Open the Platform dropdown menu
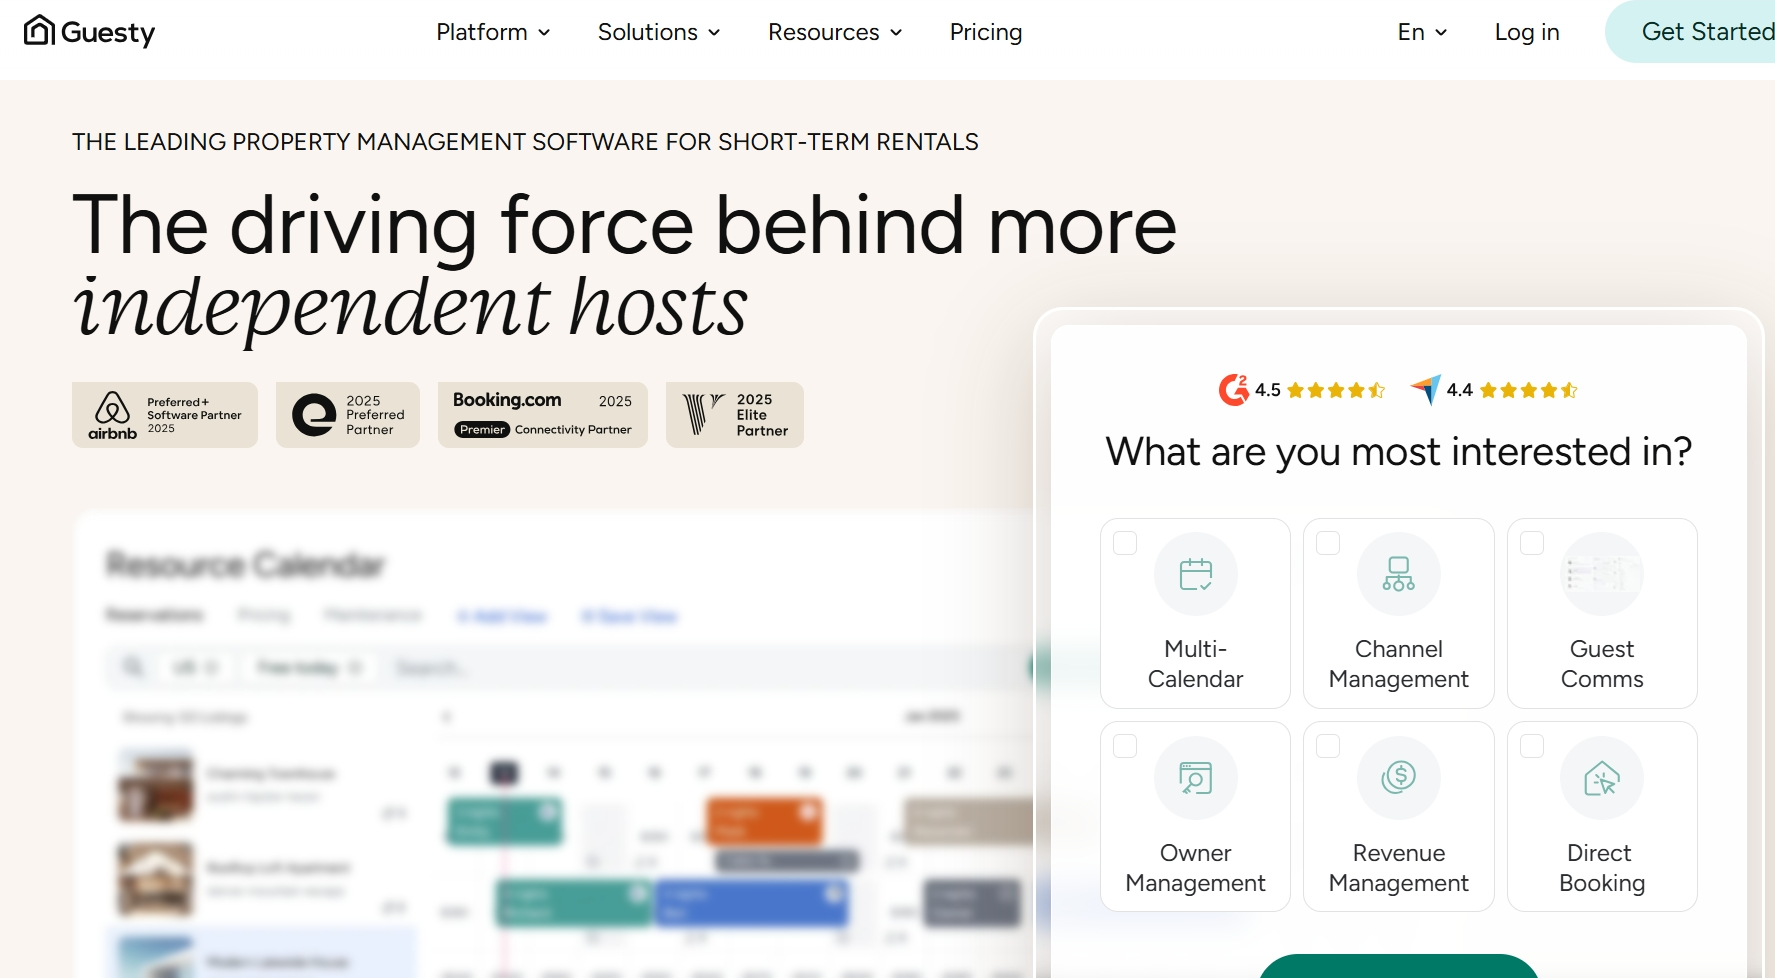The width and height of the screenshot is (1775, 978). point(493,32)
